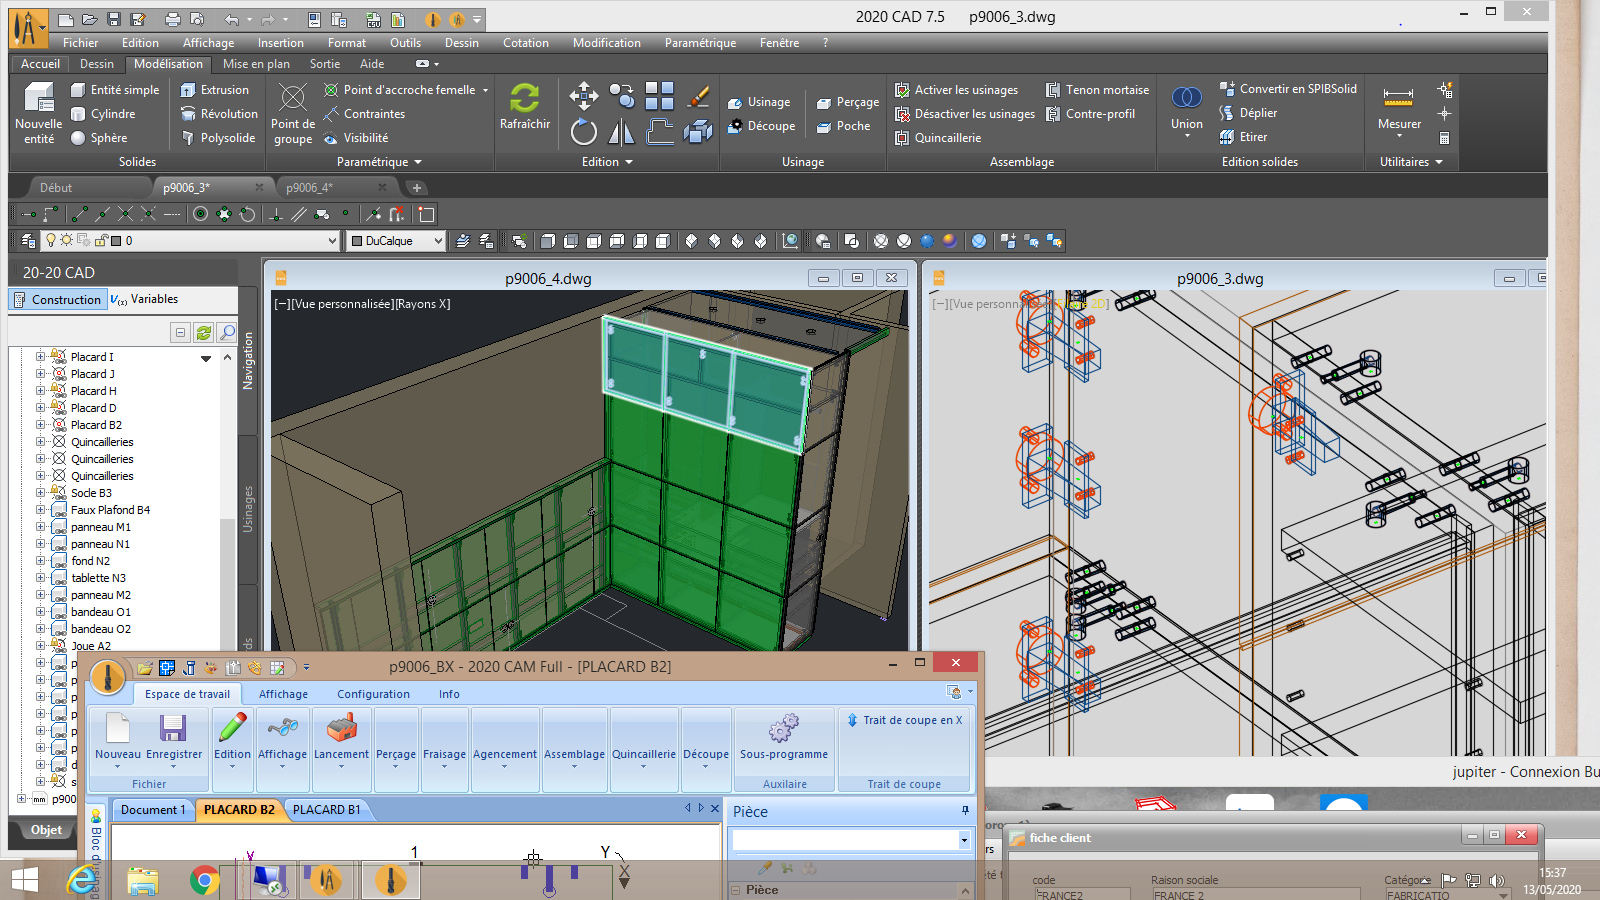
Task: Select the Découpe cut tool
Action: pyautogui.click(x=761, y=126)
